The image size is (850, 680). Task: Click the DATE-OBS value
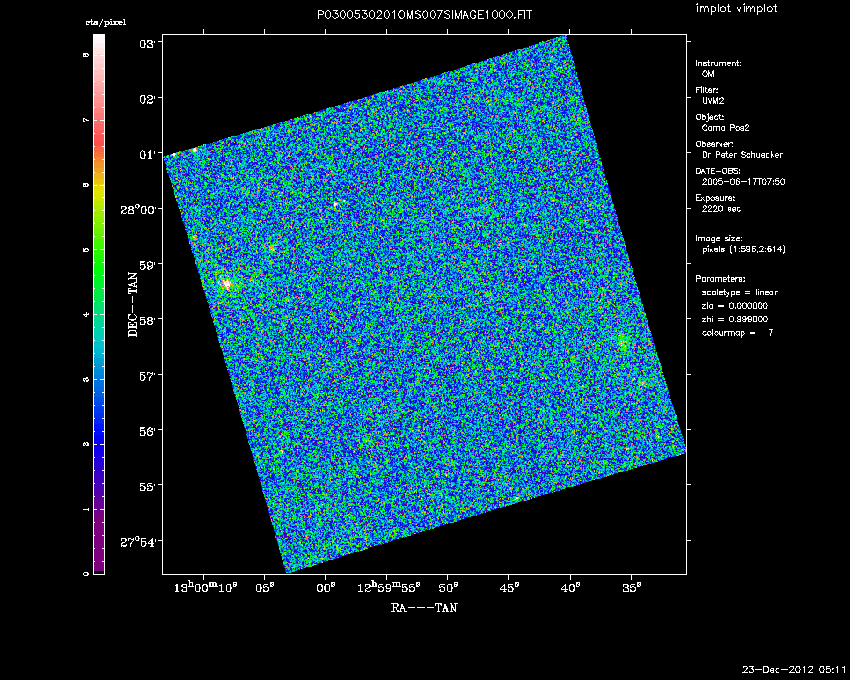coord(743,182)
